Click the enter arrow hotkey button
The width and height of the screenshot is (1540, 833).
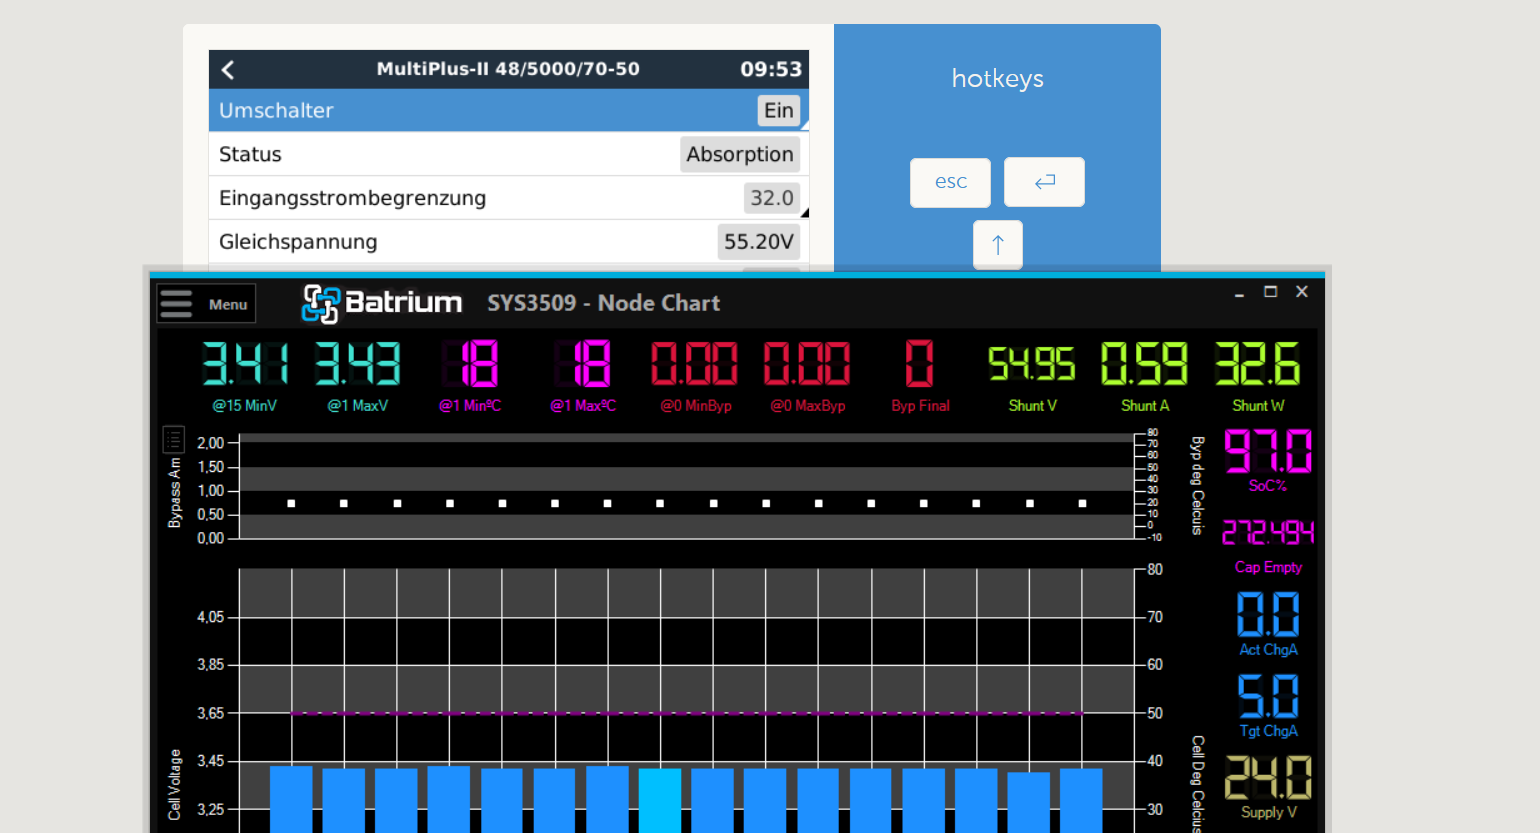[1044, 182]
